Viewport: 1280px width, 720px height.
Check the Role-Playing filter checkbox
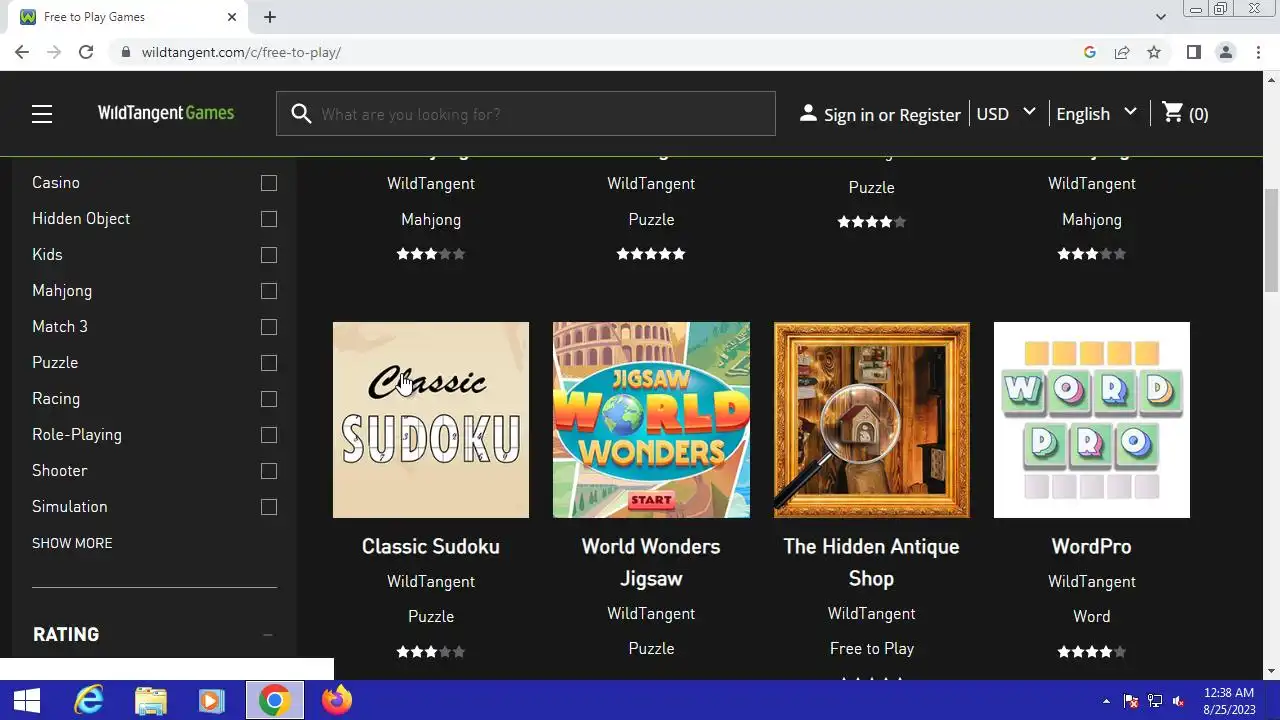269,435
